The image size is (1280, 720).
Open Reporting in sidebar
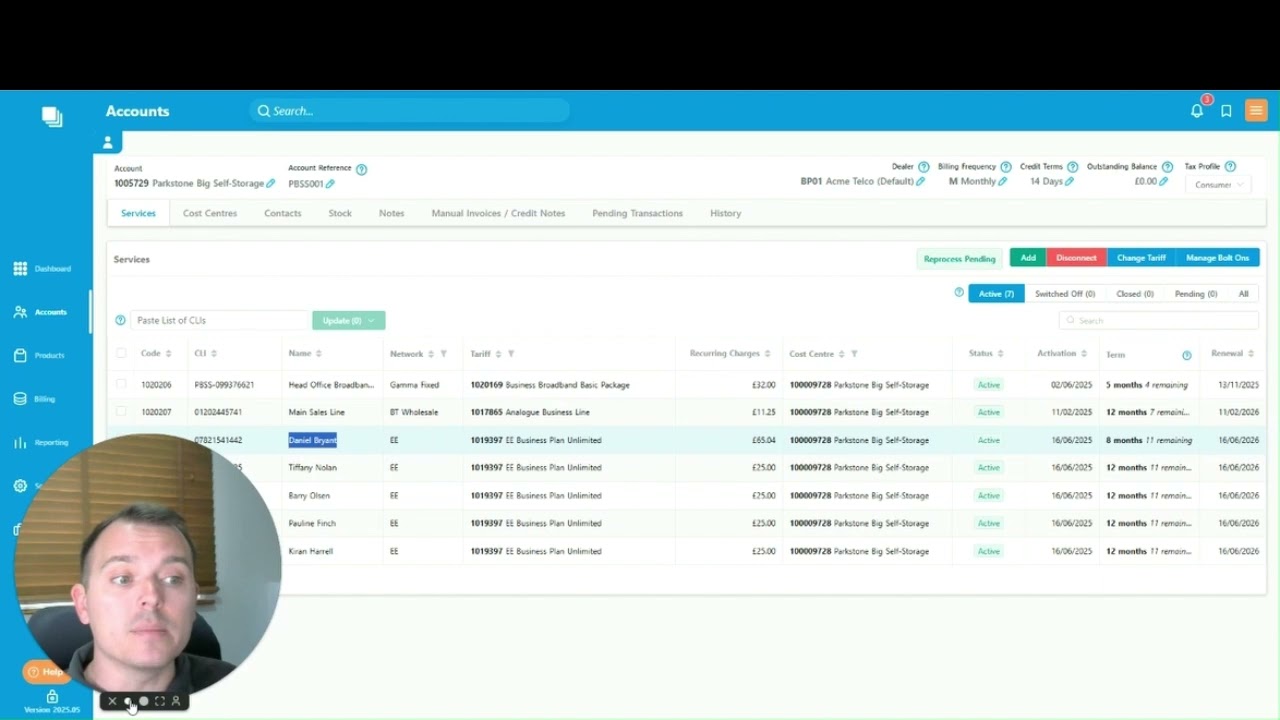coord(41,442)
